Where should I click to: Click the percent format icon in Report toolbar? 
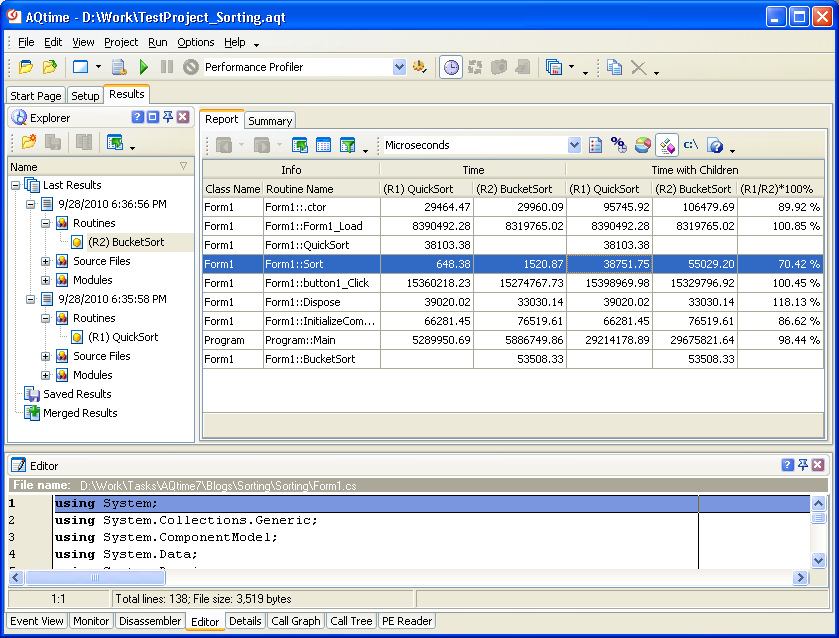pyautogui.click(x=619, y=145)
